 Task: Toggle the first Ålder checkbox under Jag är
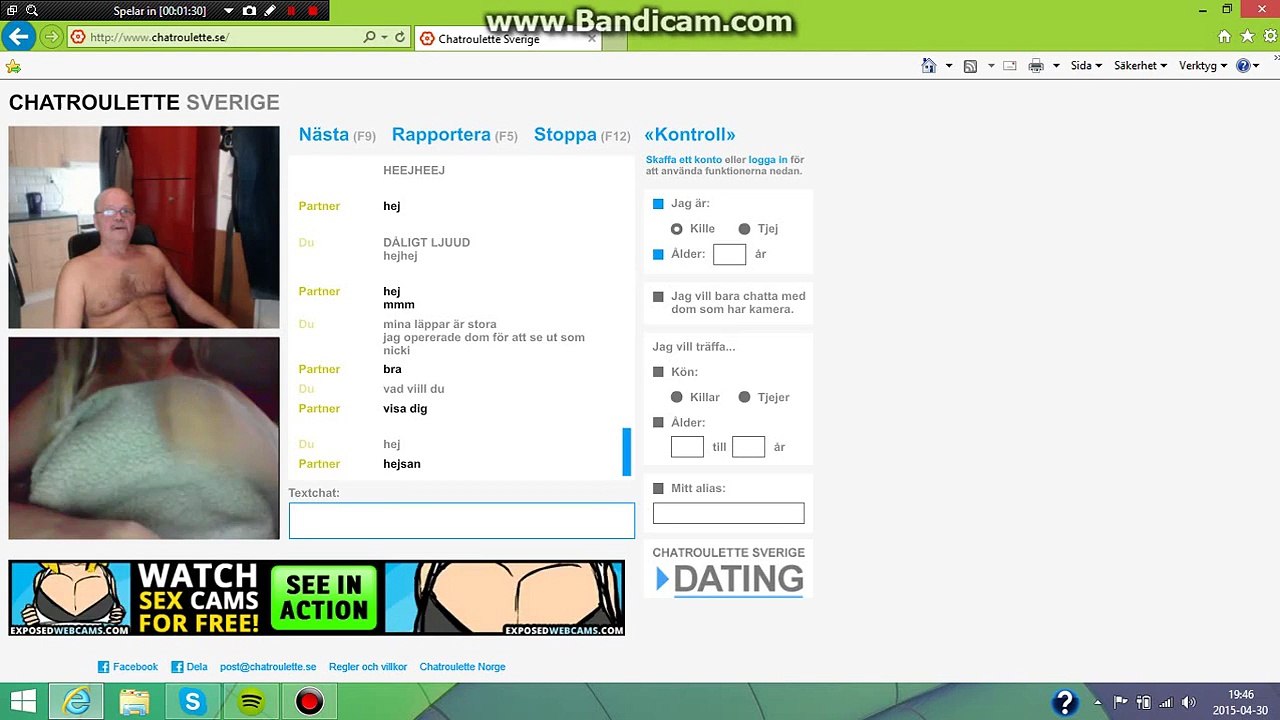pyautogui.click(x=658, y=254)
